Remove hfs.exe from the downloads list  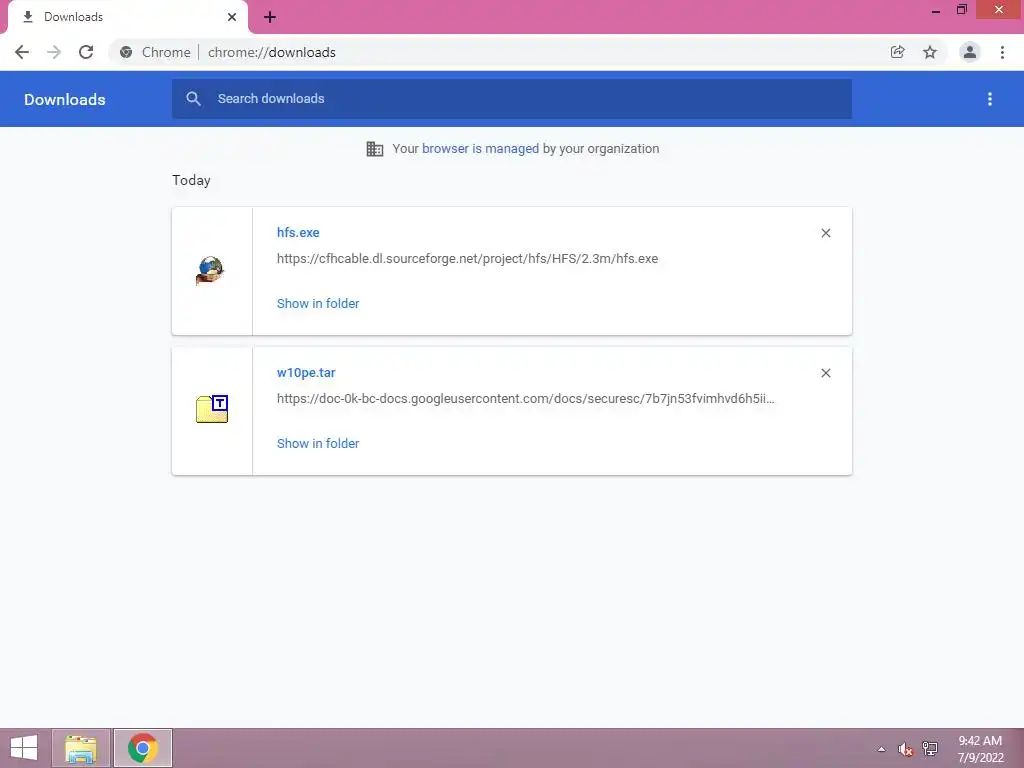[x=825, y=233]
